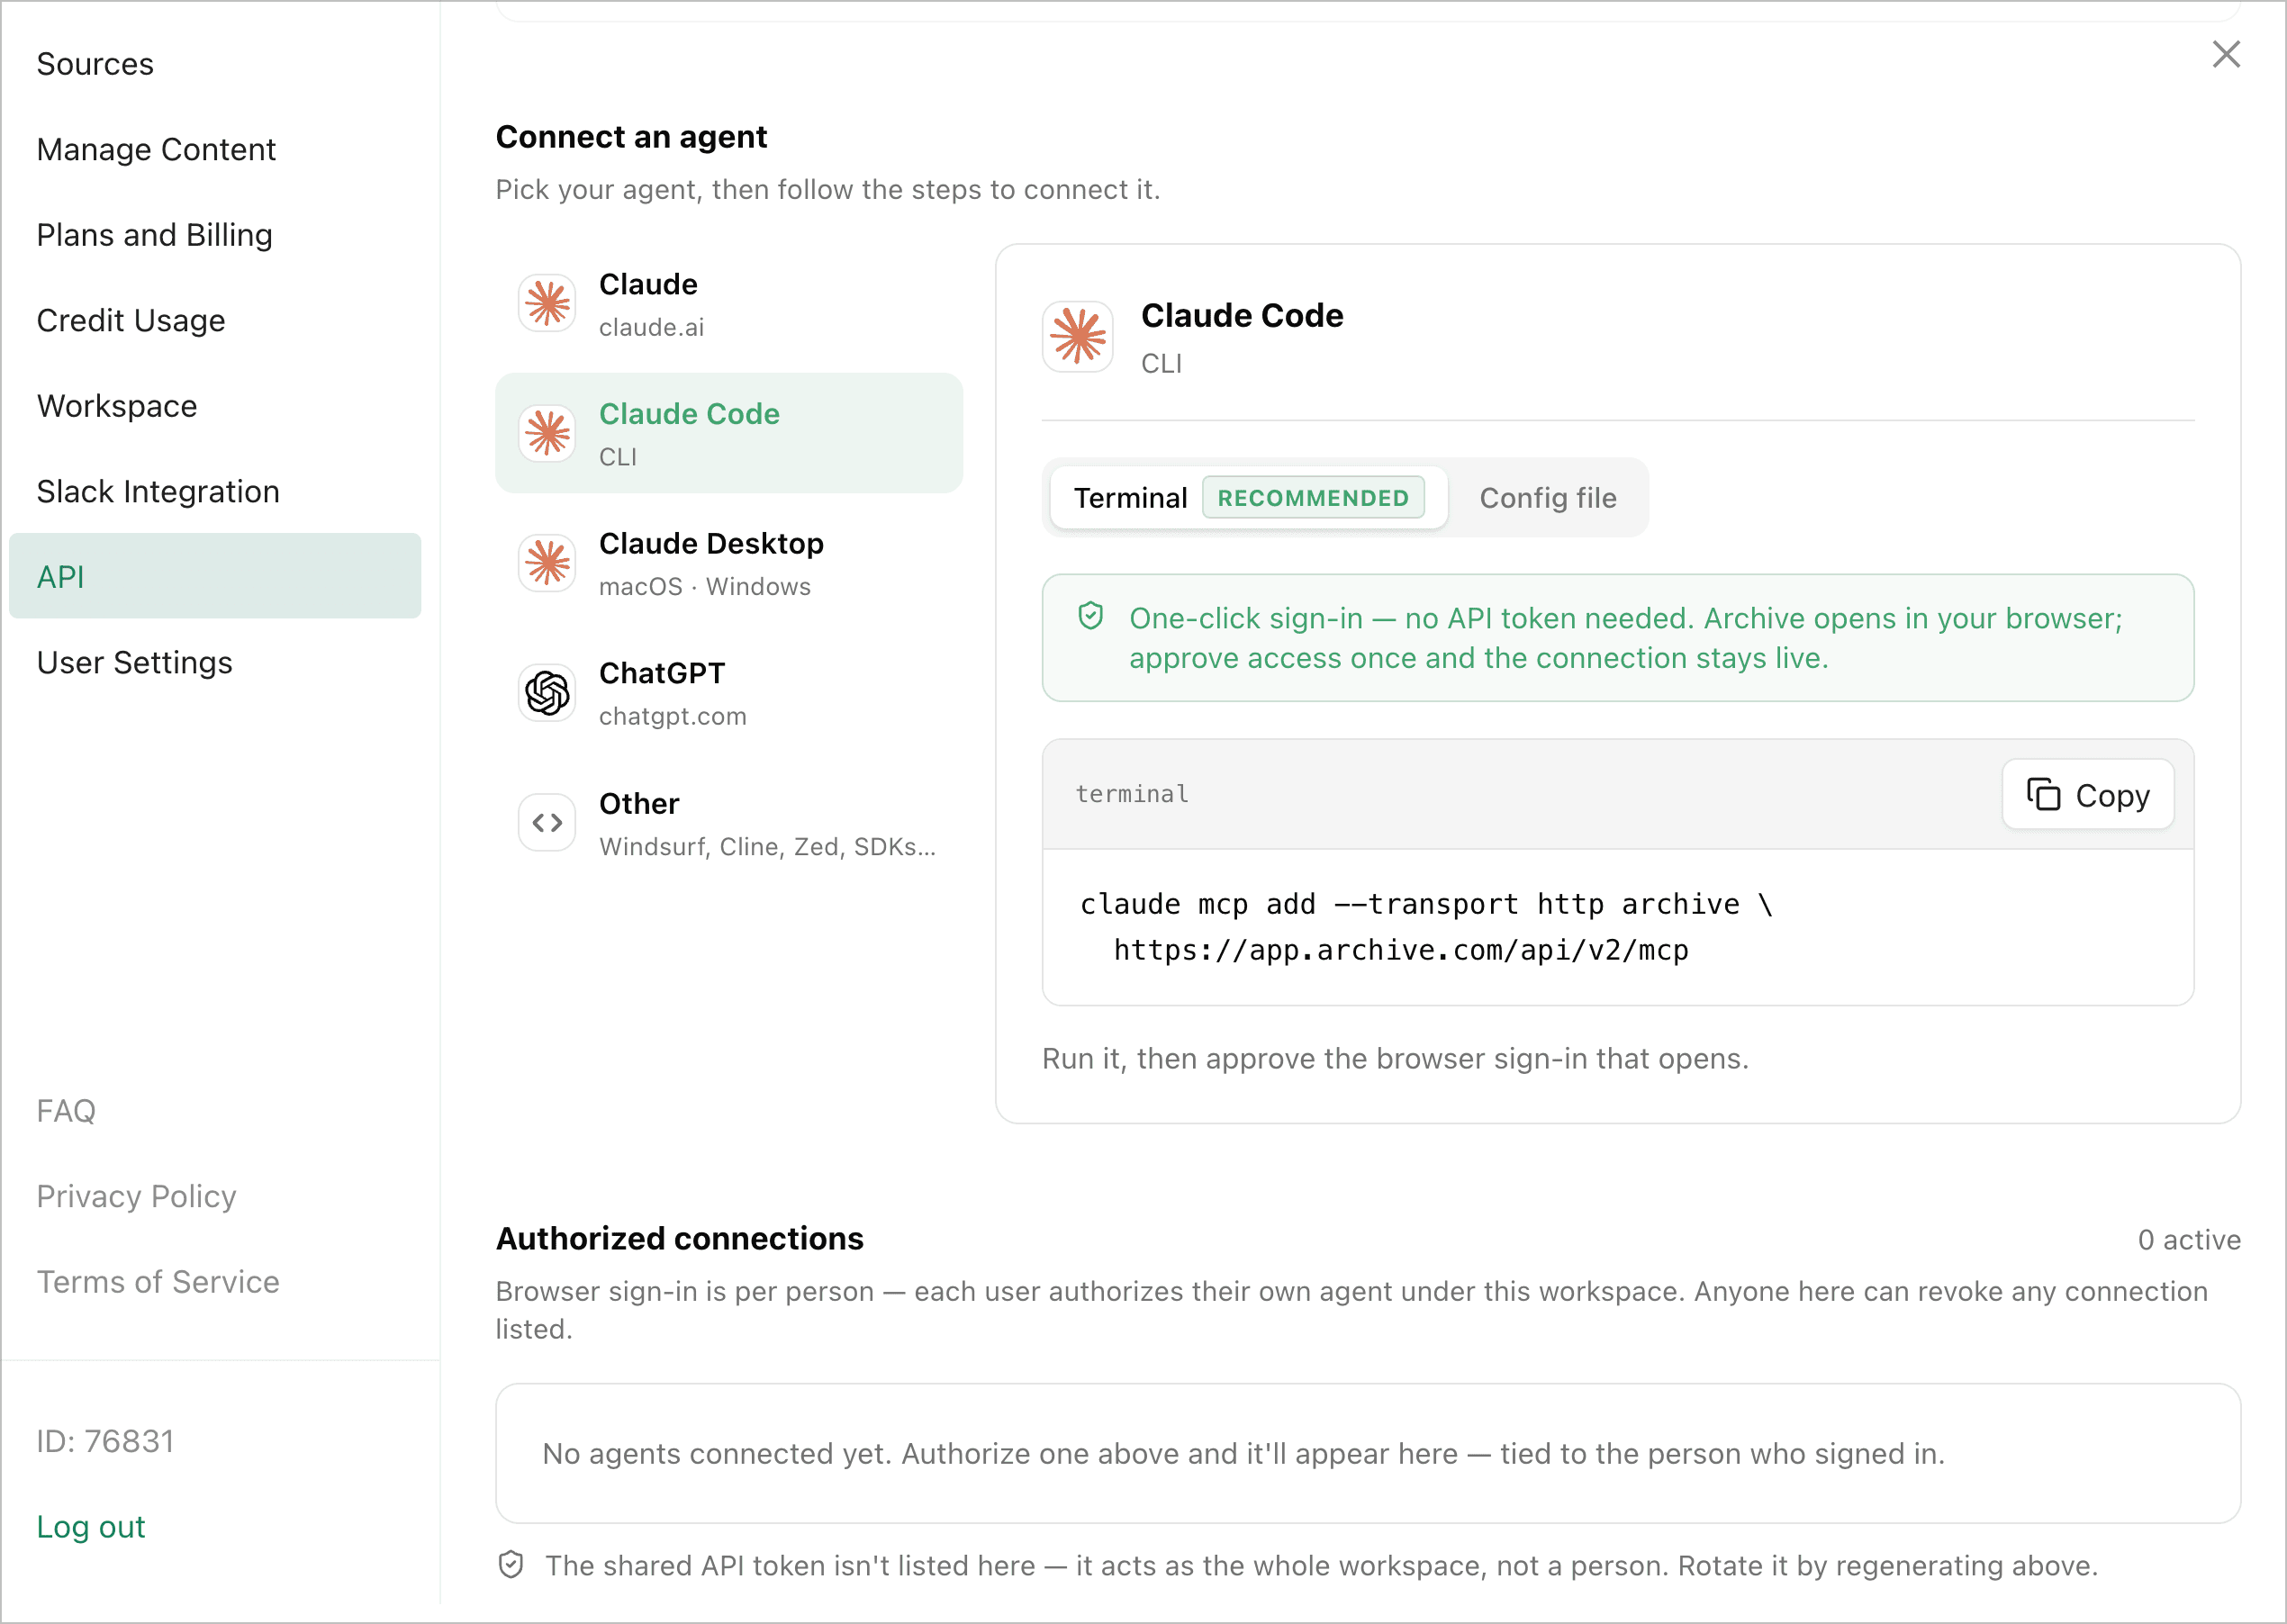Open Manage Content in the sidebar
Screen dimensions: 2287x1624
[215, 149]
